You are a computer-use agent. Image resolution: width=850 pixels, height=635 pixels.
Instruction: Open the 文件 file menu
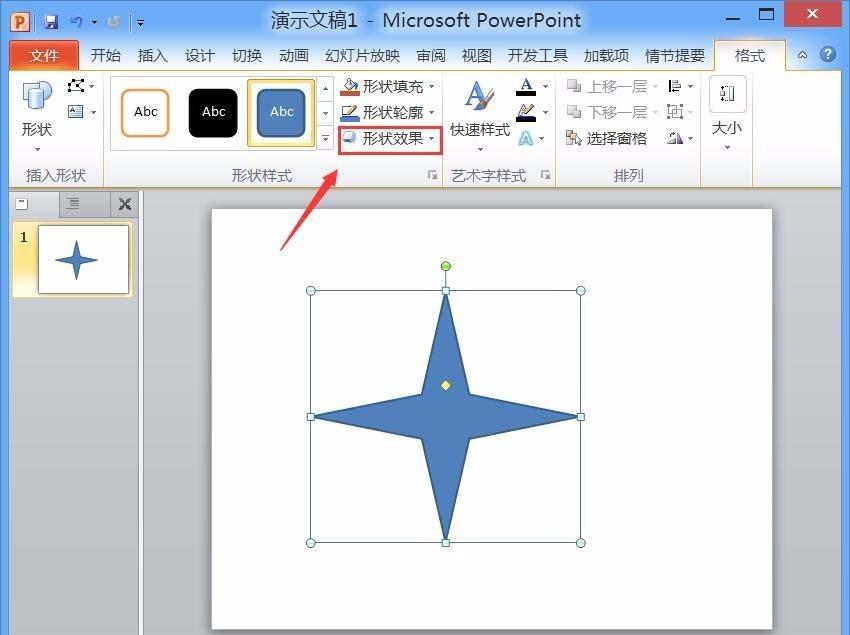(x=44, y=56)
